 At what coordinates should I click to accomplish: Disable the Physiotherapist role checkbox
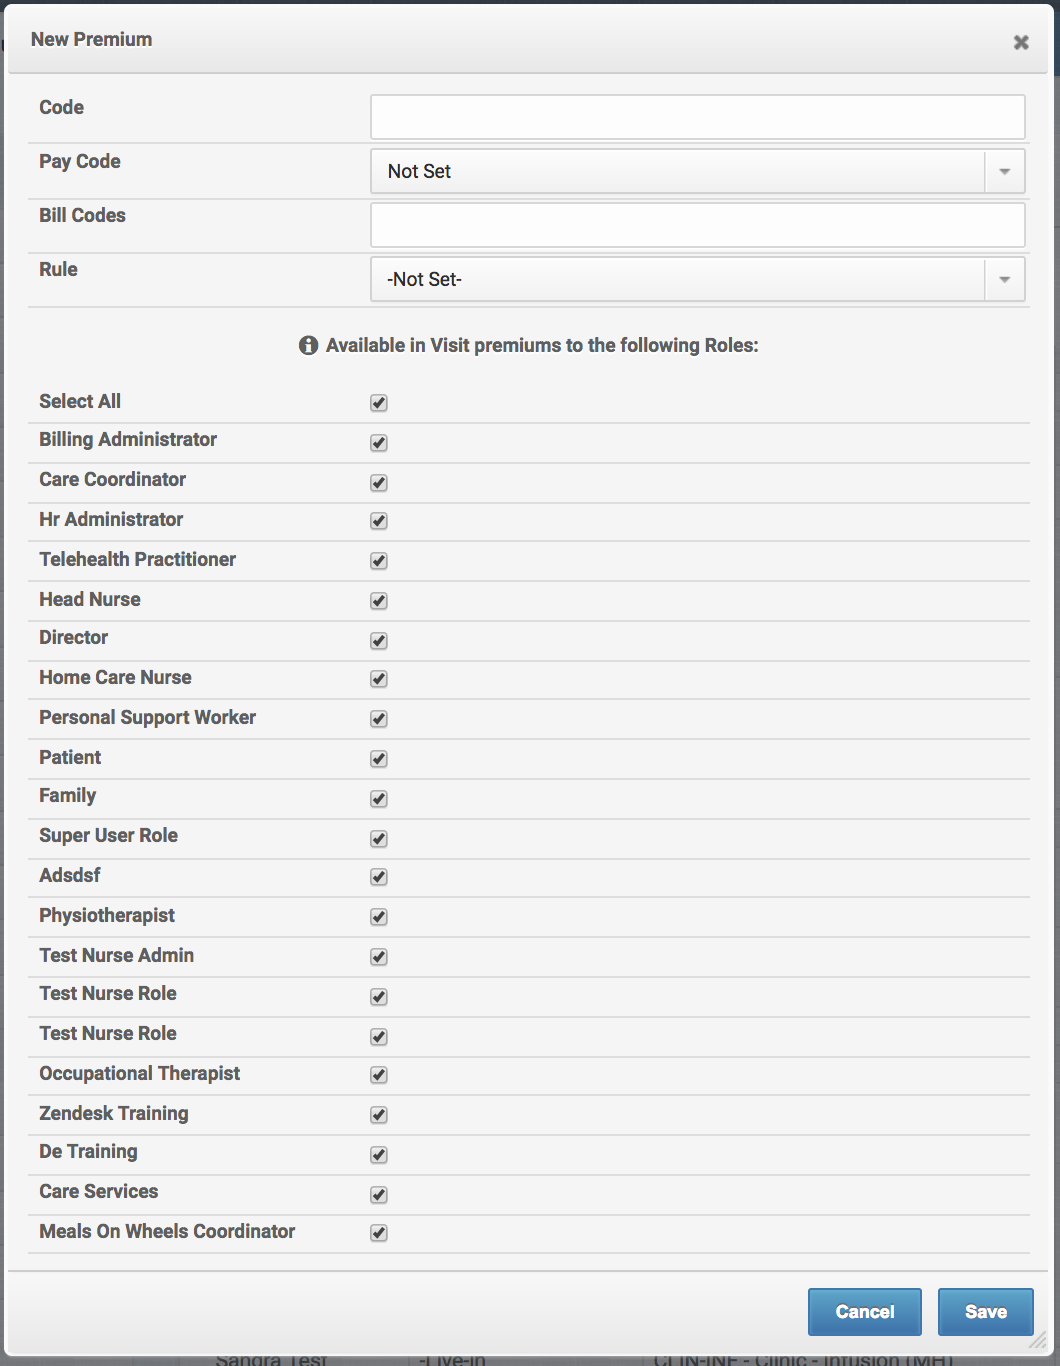[x=379, y=917]
